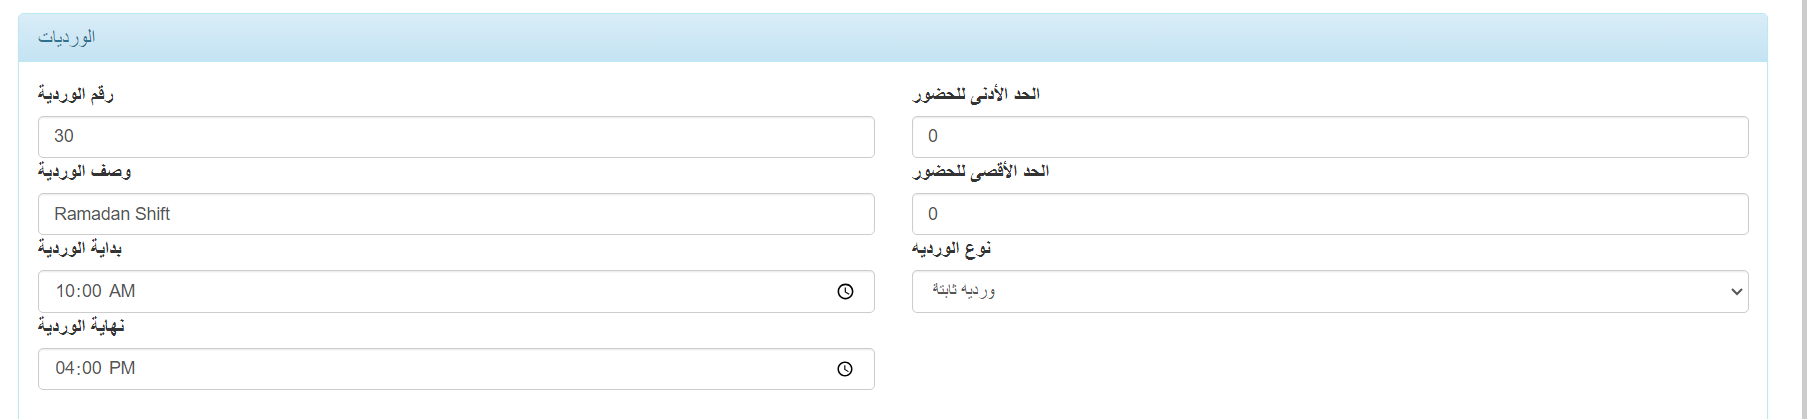This screenshot has height=419, width=1807.
Task: Expand the shift type dropdown (نوع الورديه)
Action: pos(1329,292)
